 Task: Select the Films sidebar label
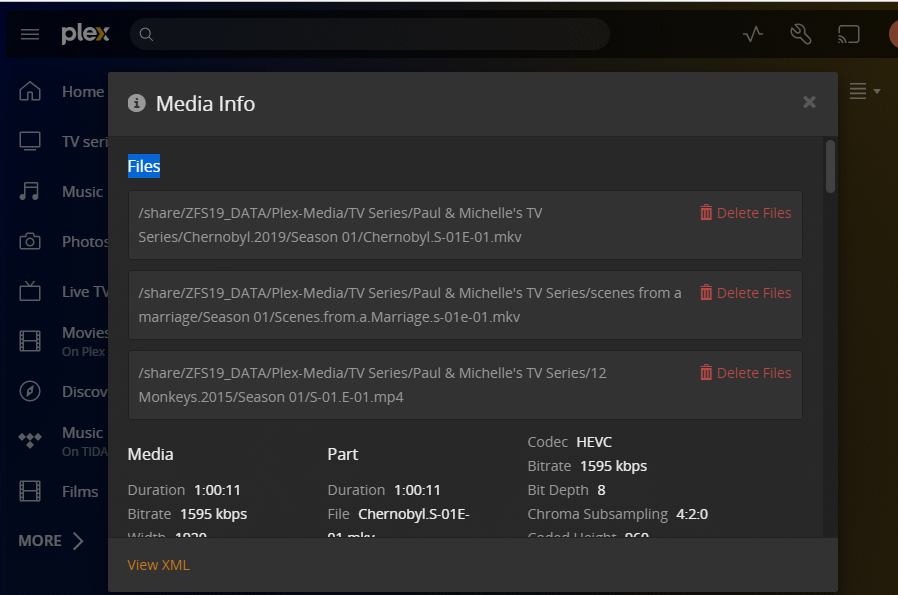coord(80,491)
